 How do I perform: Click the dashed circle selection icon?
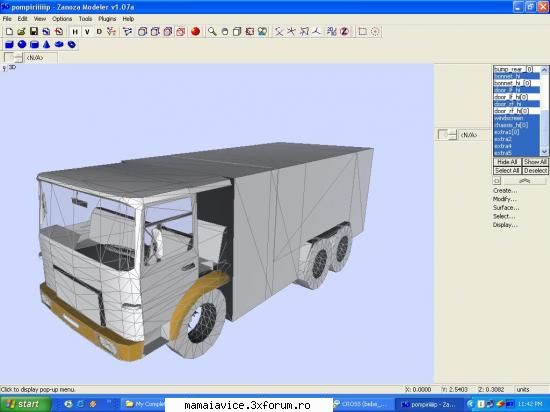click(x=375, y=32)
